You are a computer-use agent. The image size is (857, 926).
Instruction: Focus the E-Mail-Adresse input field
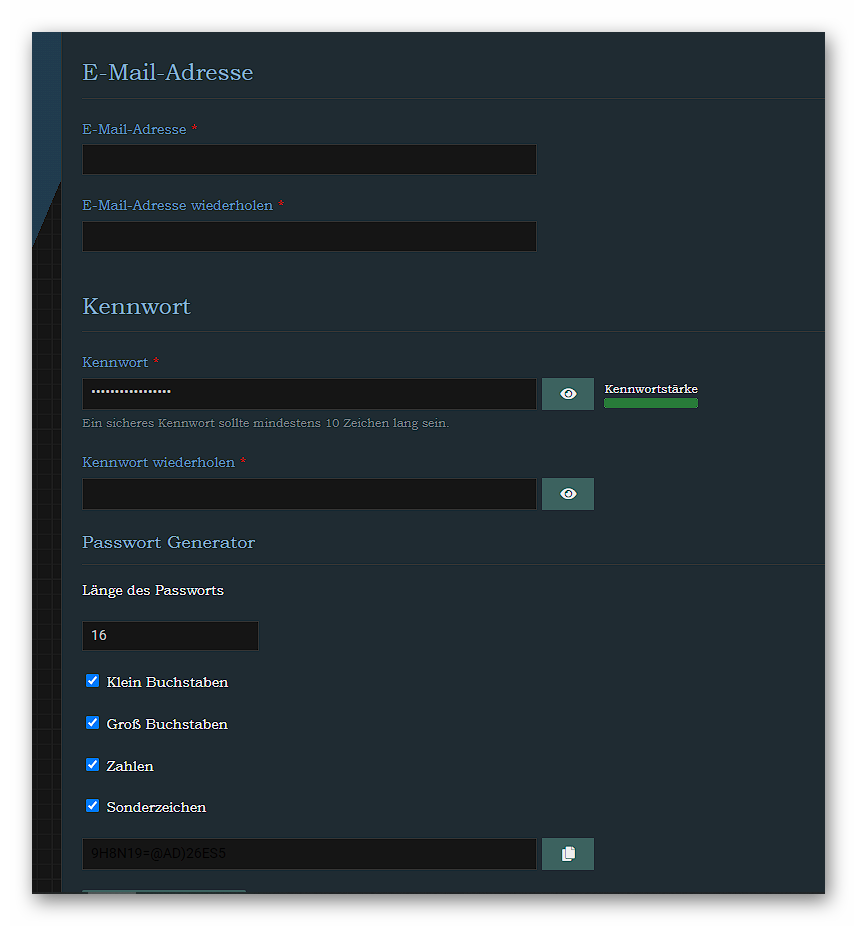coord(309,160)
